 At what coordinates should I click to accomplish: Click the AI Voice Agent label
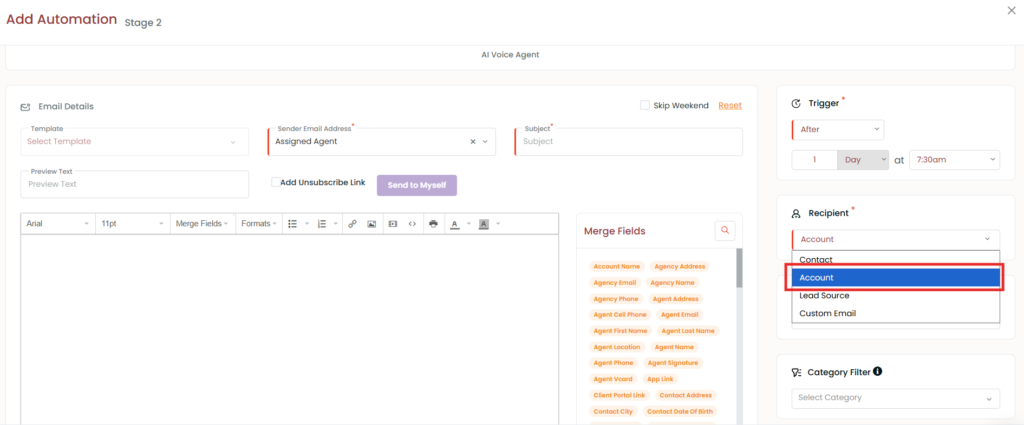click(510, 55)
